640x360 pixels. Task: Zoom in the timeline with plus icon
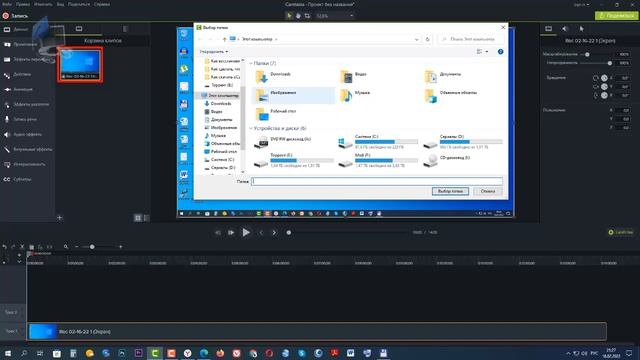120,247
